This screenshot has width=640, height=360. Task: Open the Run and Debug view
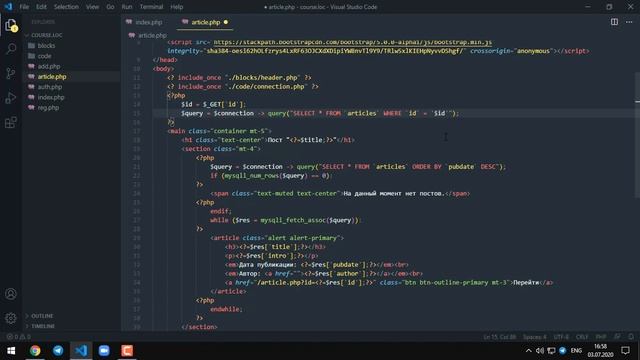[11, 98]
